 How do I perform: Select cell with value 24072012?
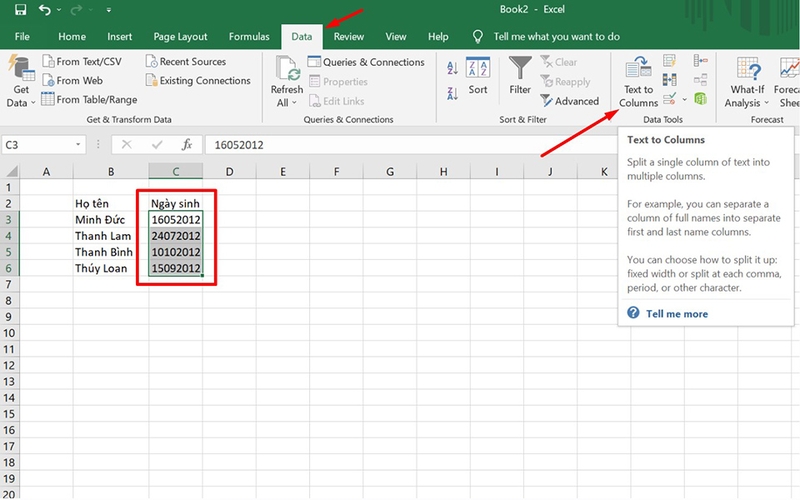click(176, 236)
